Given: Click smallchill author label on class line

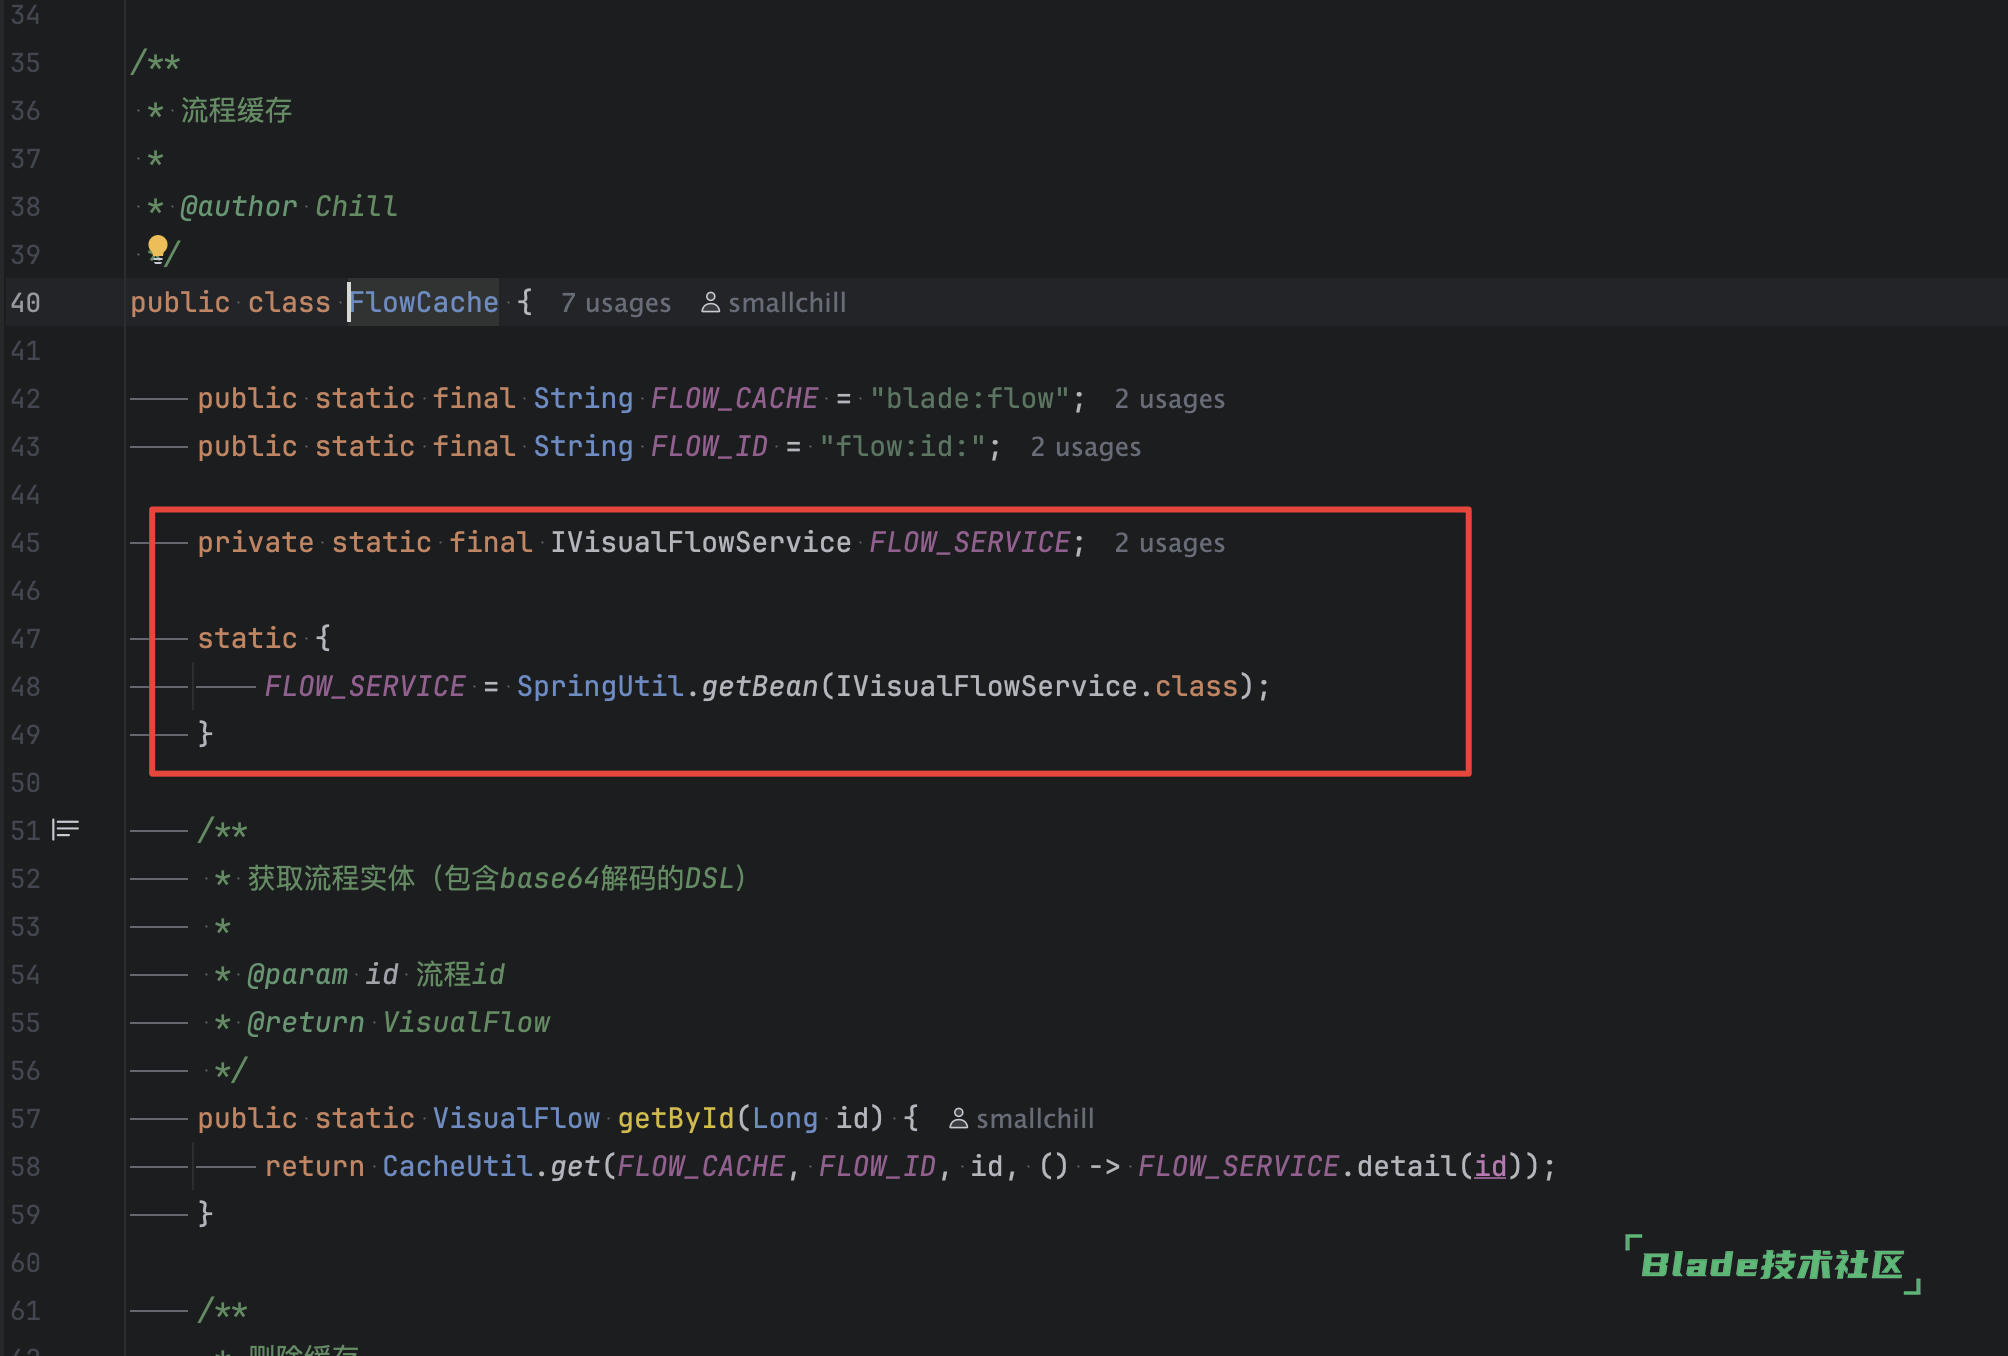Looking at the screenshot, I should point(787,303).
